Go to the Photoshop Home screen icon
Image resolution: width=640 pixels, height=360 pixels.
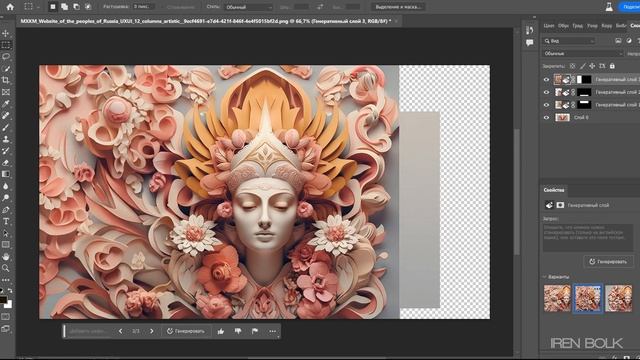(10, 7)
